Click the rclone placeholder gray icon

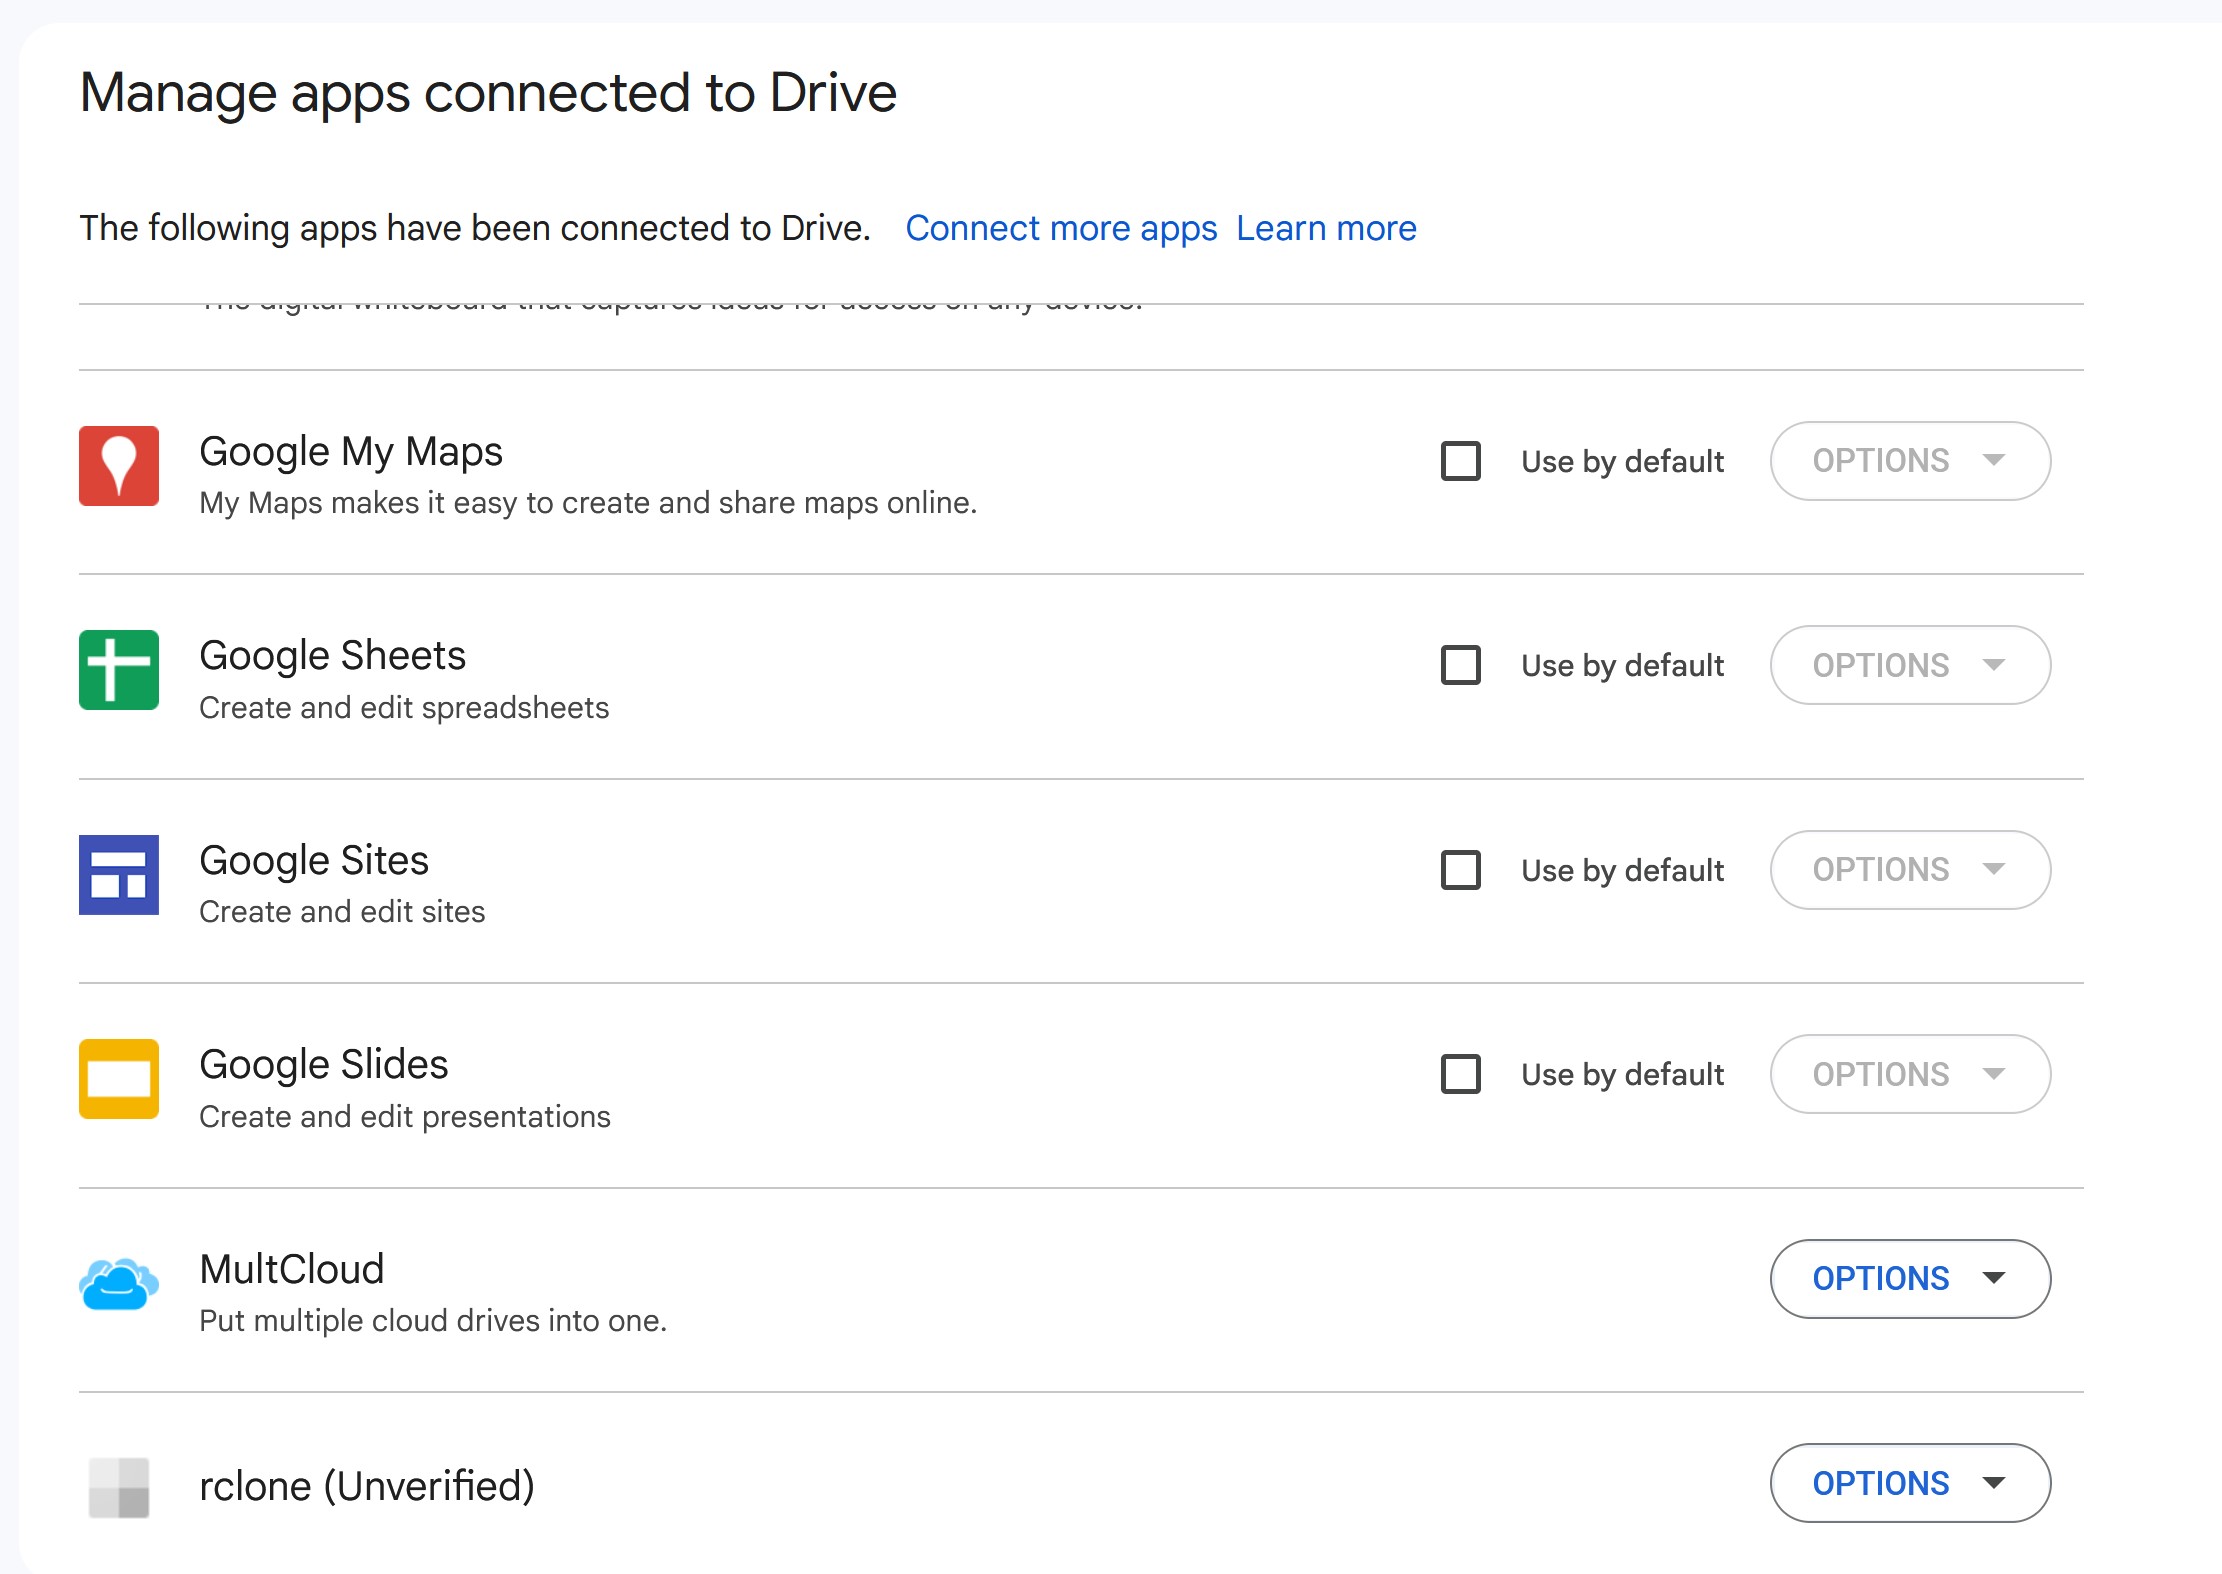[119, 1488]
